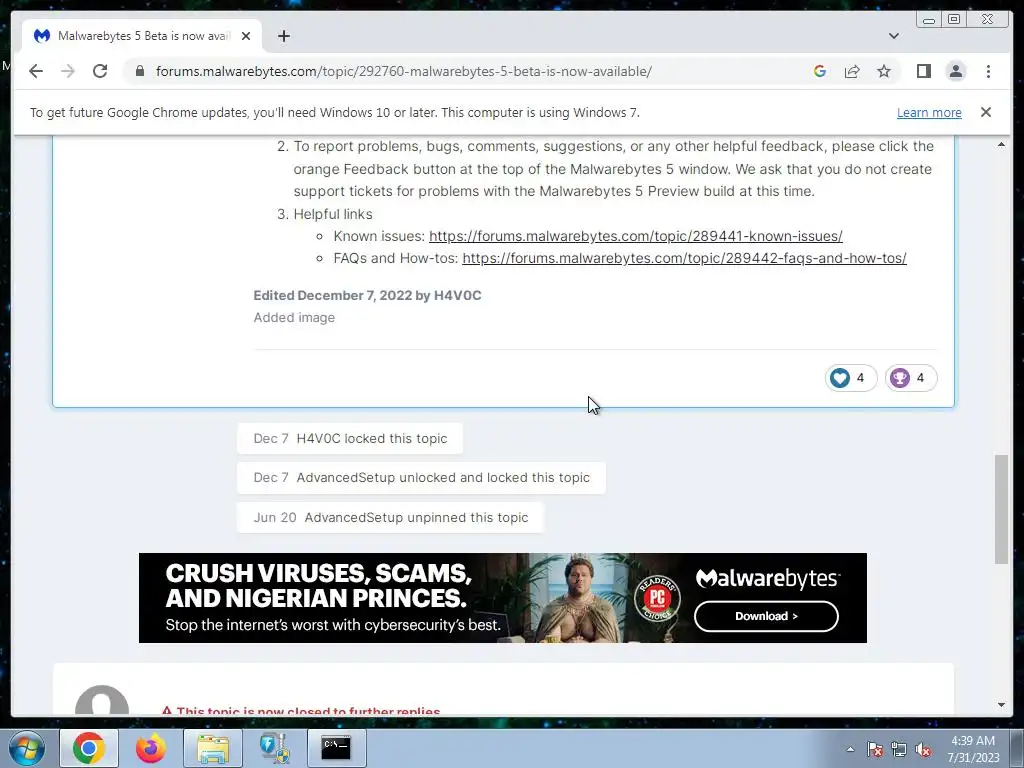Viewport: 1024px width, 768px height.
Task: Click the forward navigation arrow
Action: pos(68,71)
